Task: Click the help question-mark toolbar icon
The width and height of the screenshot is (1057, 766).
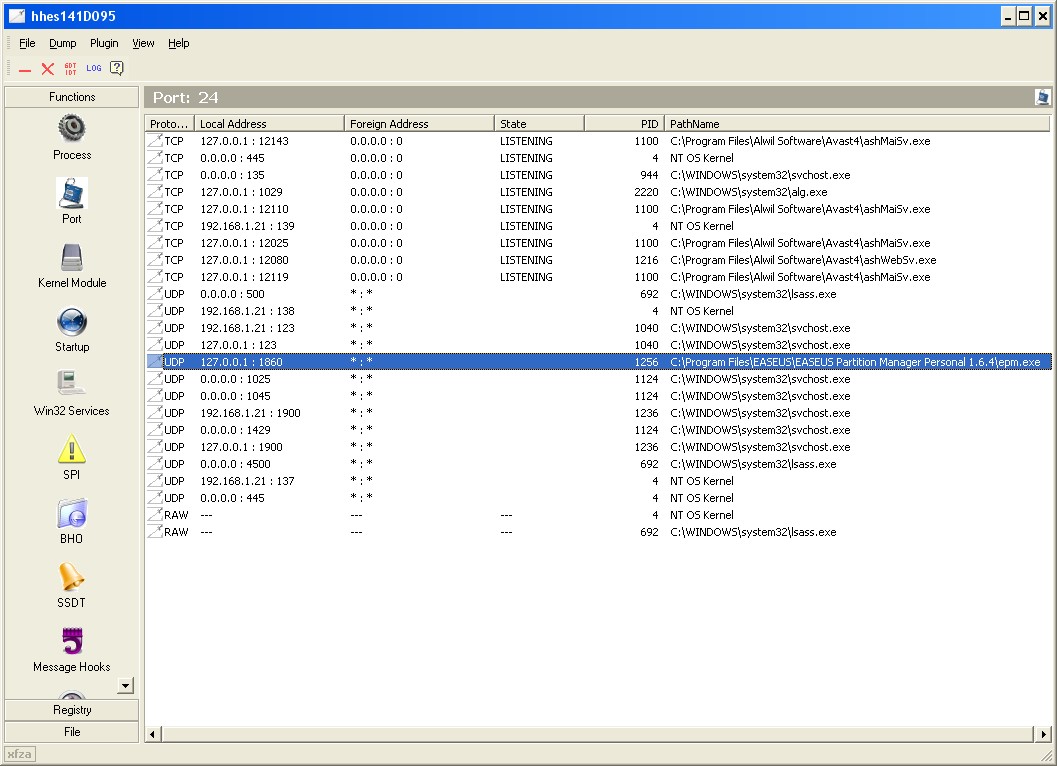Action: (x=117, y=68)
